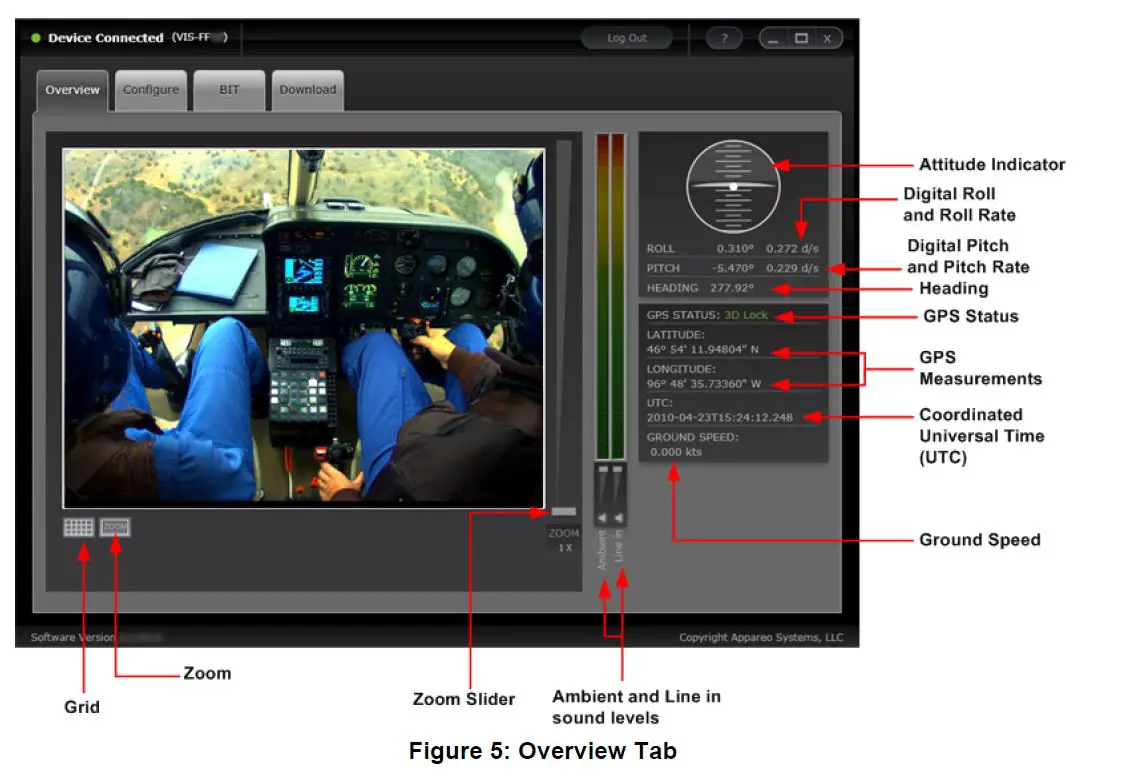Image resolution: width=1136 pixels, height=779 pixels.
Task: Switch to the Configure tab
Action: pos(151,89)
